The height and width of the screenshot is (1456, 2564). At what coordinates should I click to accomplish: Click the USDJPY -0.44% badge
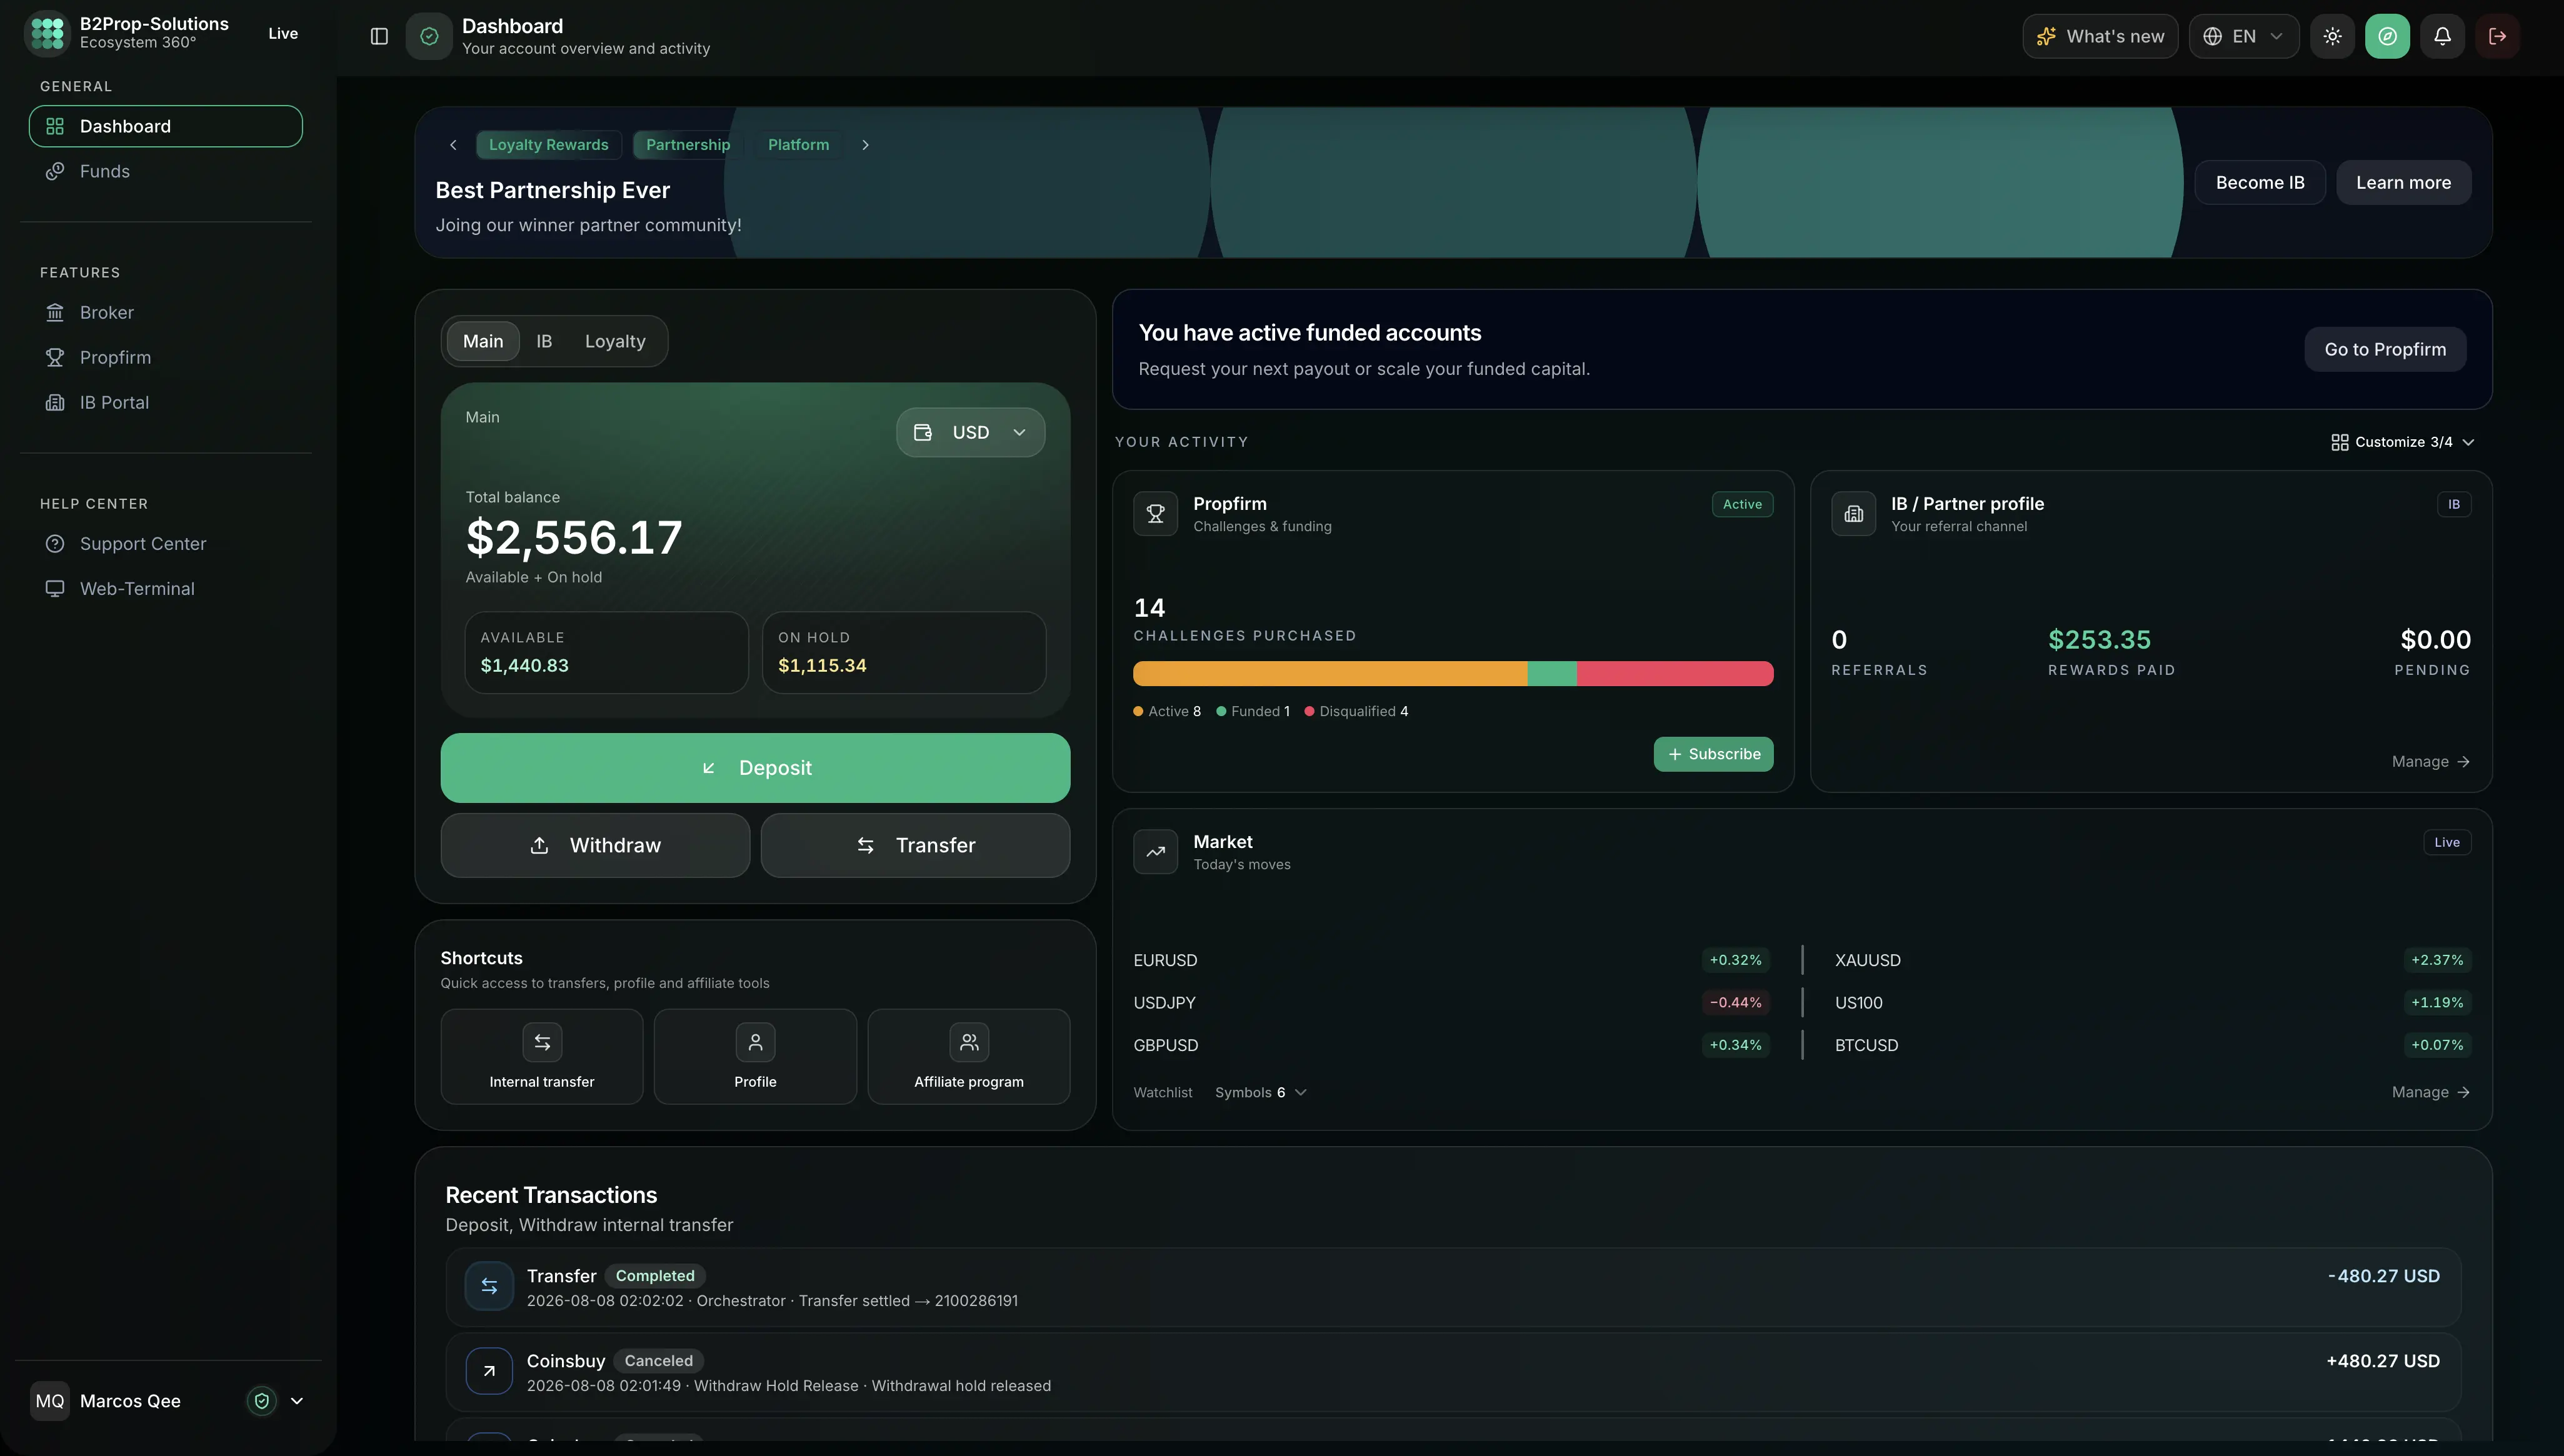pyautogui.click(x=1735, y=1002)
